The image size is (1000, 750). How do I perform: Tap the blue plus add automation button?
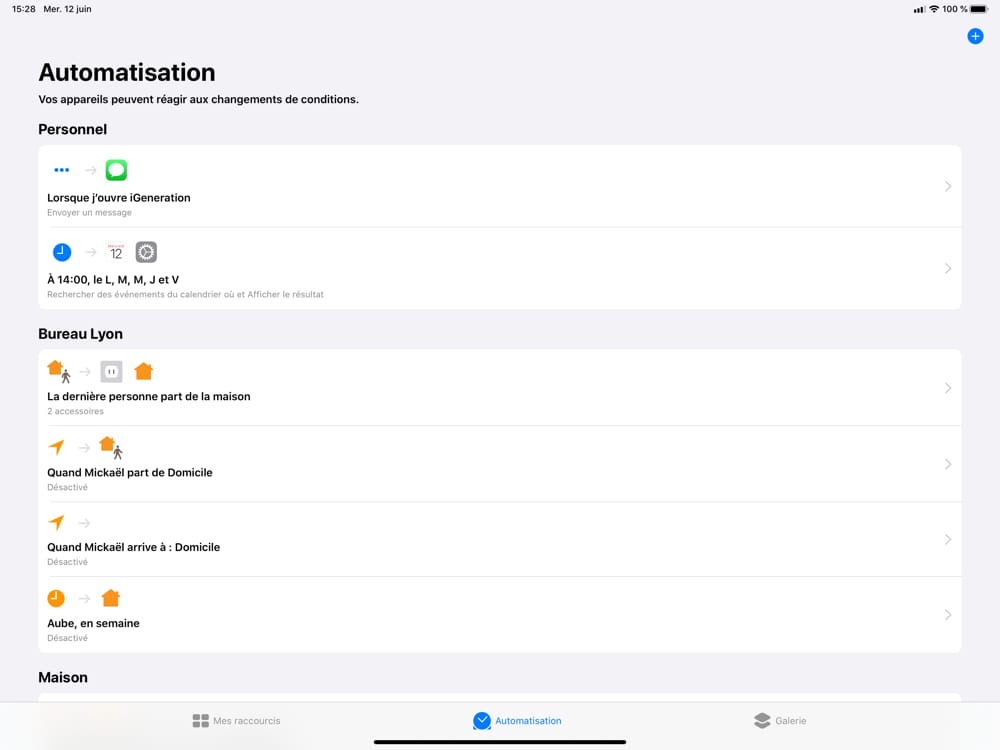click(x=974, y=36)
